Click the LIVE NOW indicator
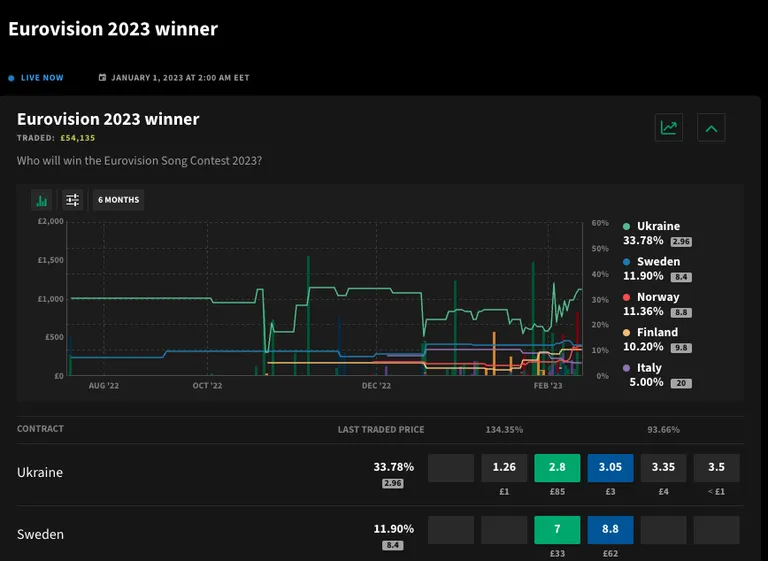 (x=36, y=77)
